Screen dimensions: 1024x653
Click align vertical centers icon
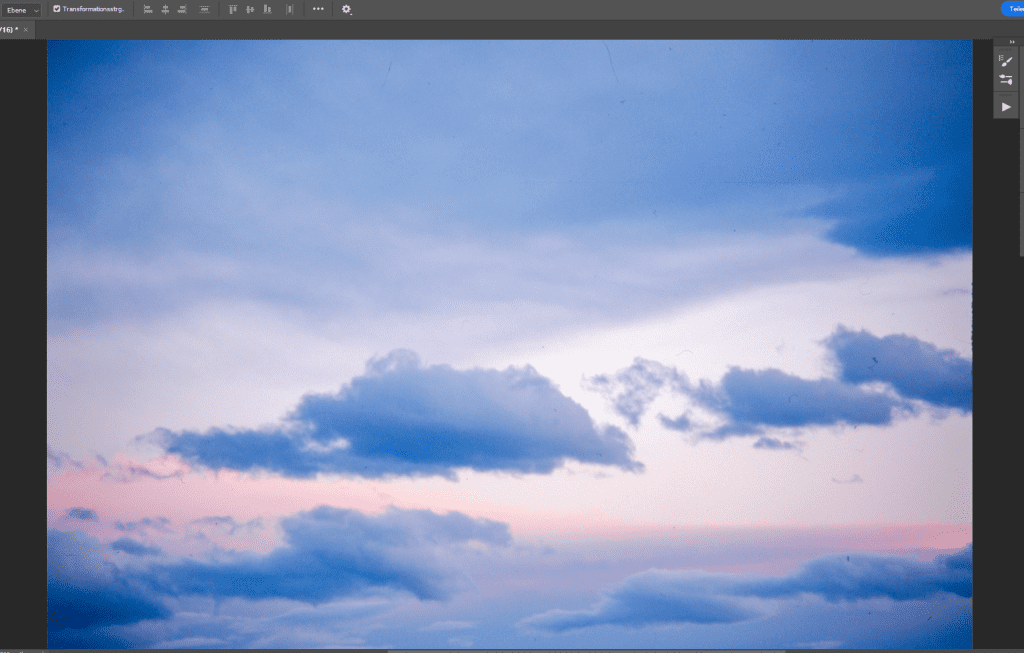[x=250, y=9]
